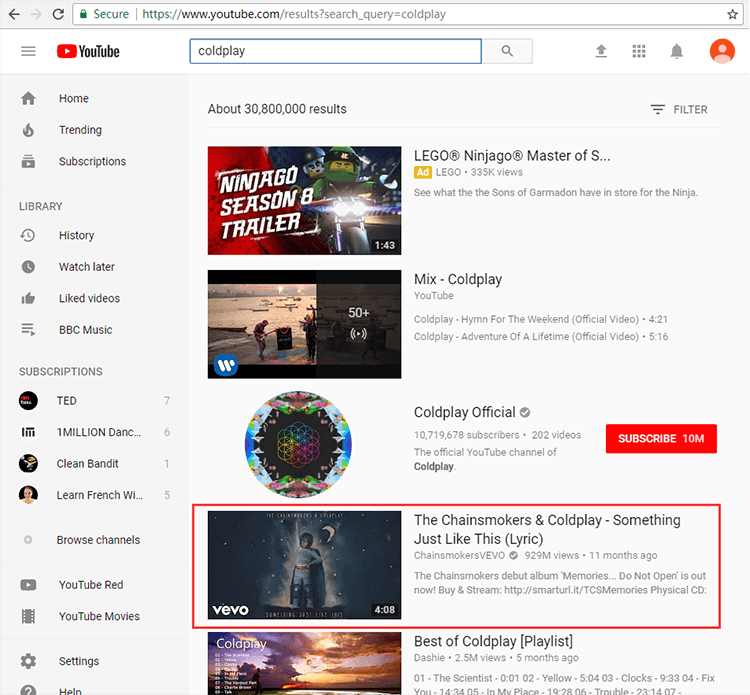Screen dimensions: 750x695
Task: Click the Watch later clock icon
Action: click(x=28, y=266)
